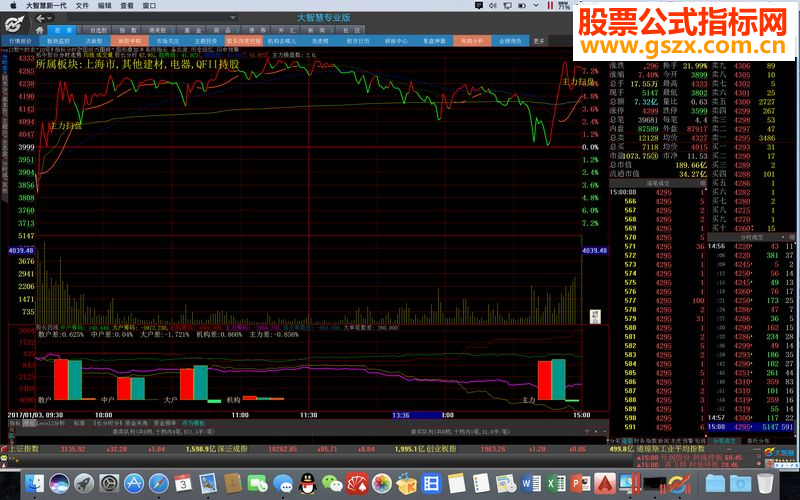Expand the 更多 toolbar options
Image resolution: width=800 pixels, height=500 pixels.
pyautogui.click(x=539, y=41)
